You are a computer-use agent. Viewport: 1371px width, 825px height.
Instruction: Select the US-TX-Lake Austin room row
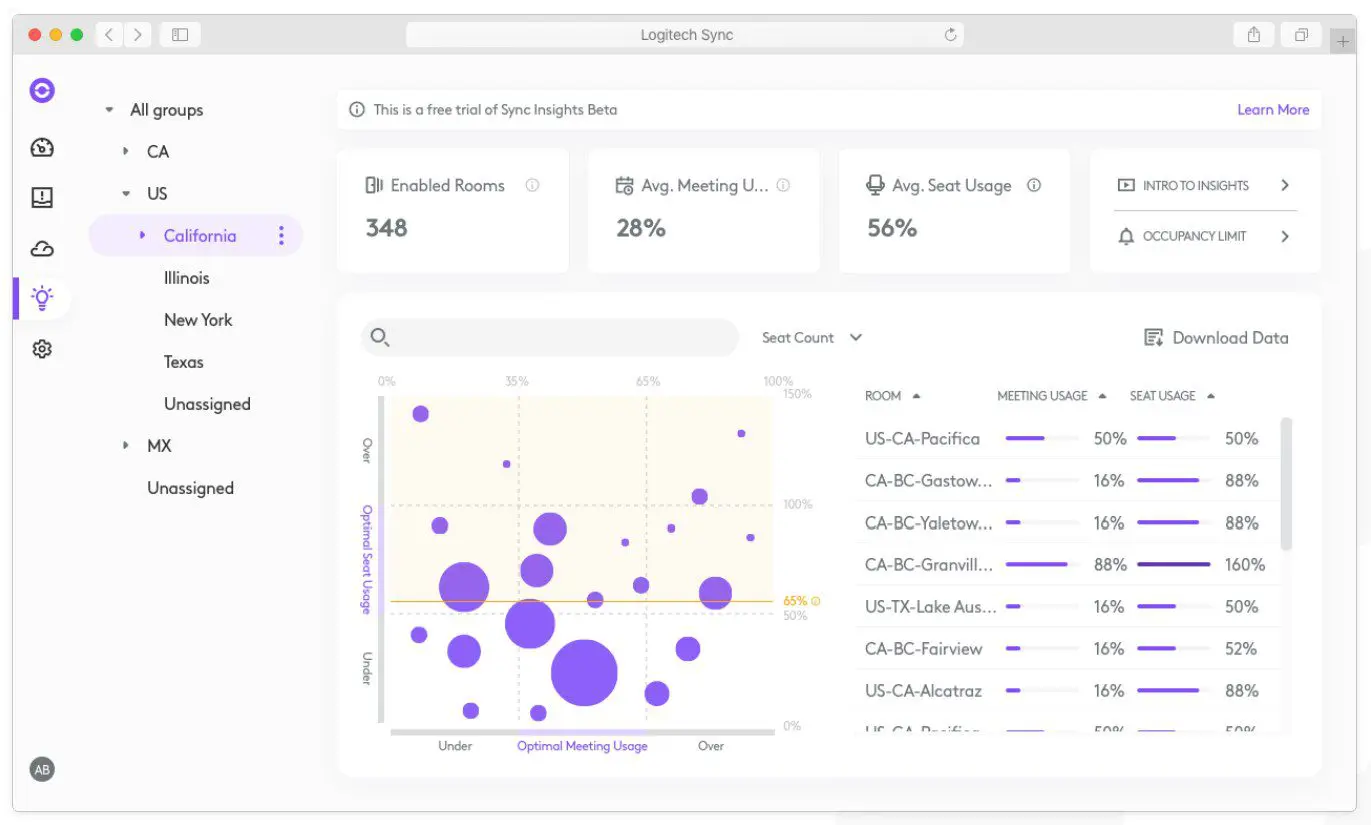click(1068, 606)
